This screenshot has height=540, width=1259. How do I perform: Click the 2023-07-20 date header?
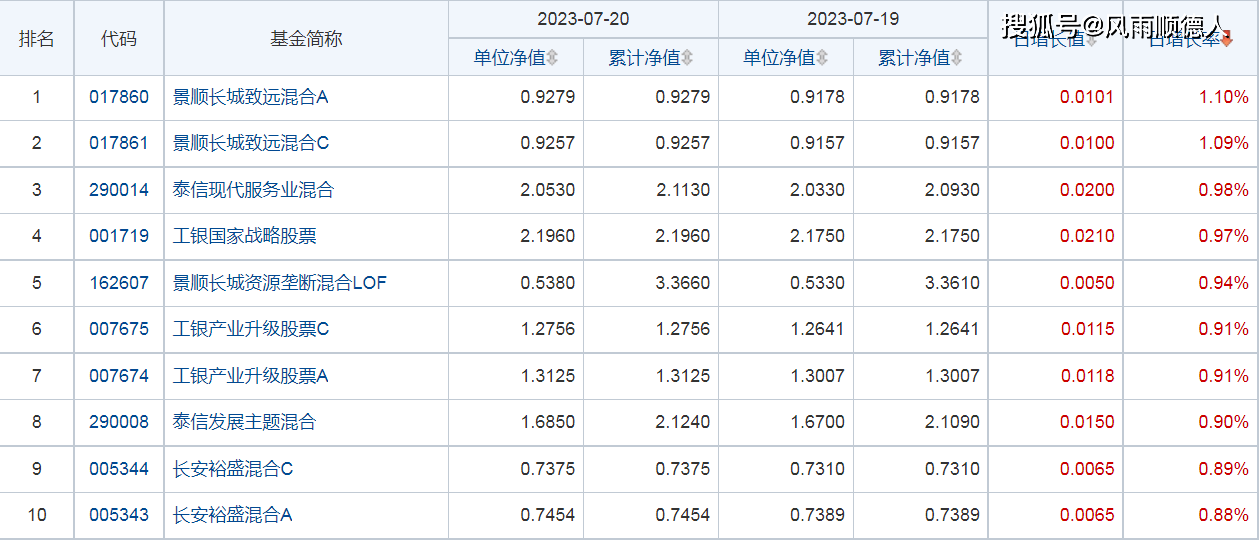pos(583,19)
